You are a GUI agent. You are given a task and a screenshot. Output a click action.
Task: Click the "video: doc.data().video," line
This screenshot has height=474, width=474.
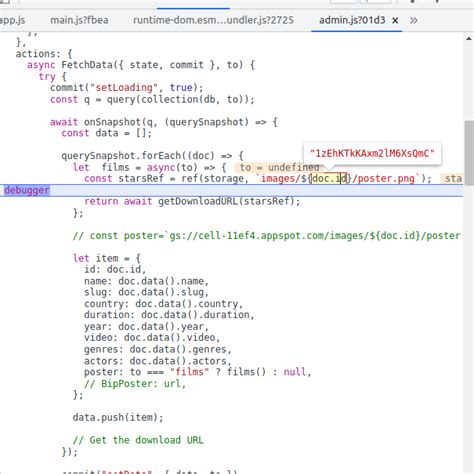152,338
